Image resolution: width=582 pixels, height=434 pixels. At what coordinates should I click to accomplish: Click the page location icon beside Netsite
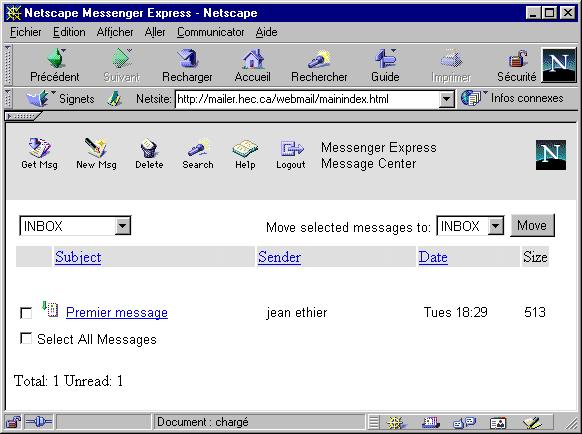pyautogui.click(x=115, y=99)
